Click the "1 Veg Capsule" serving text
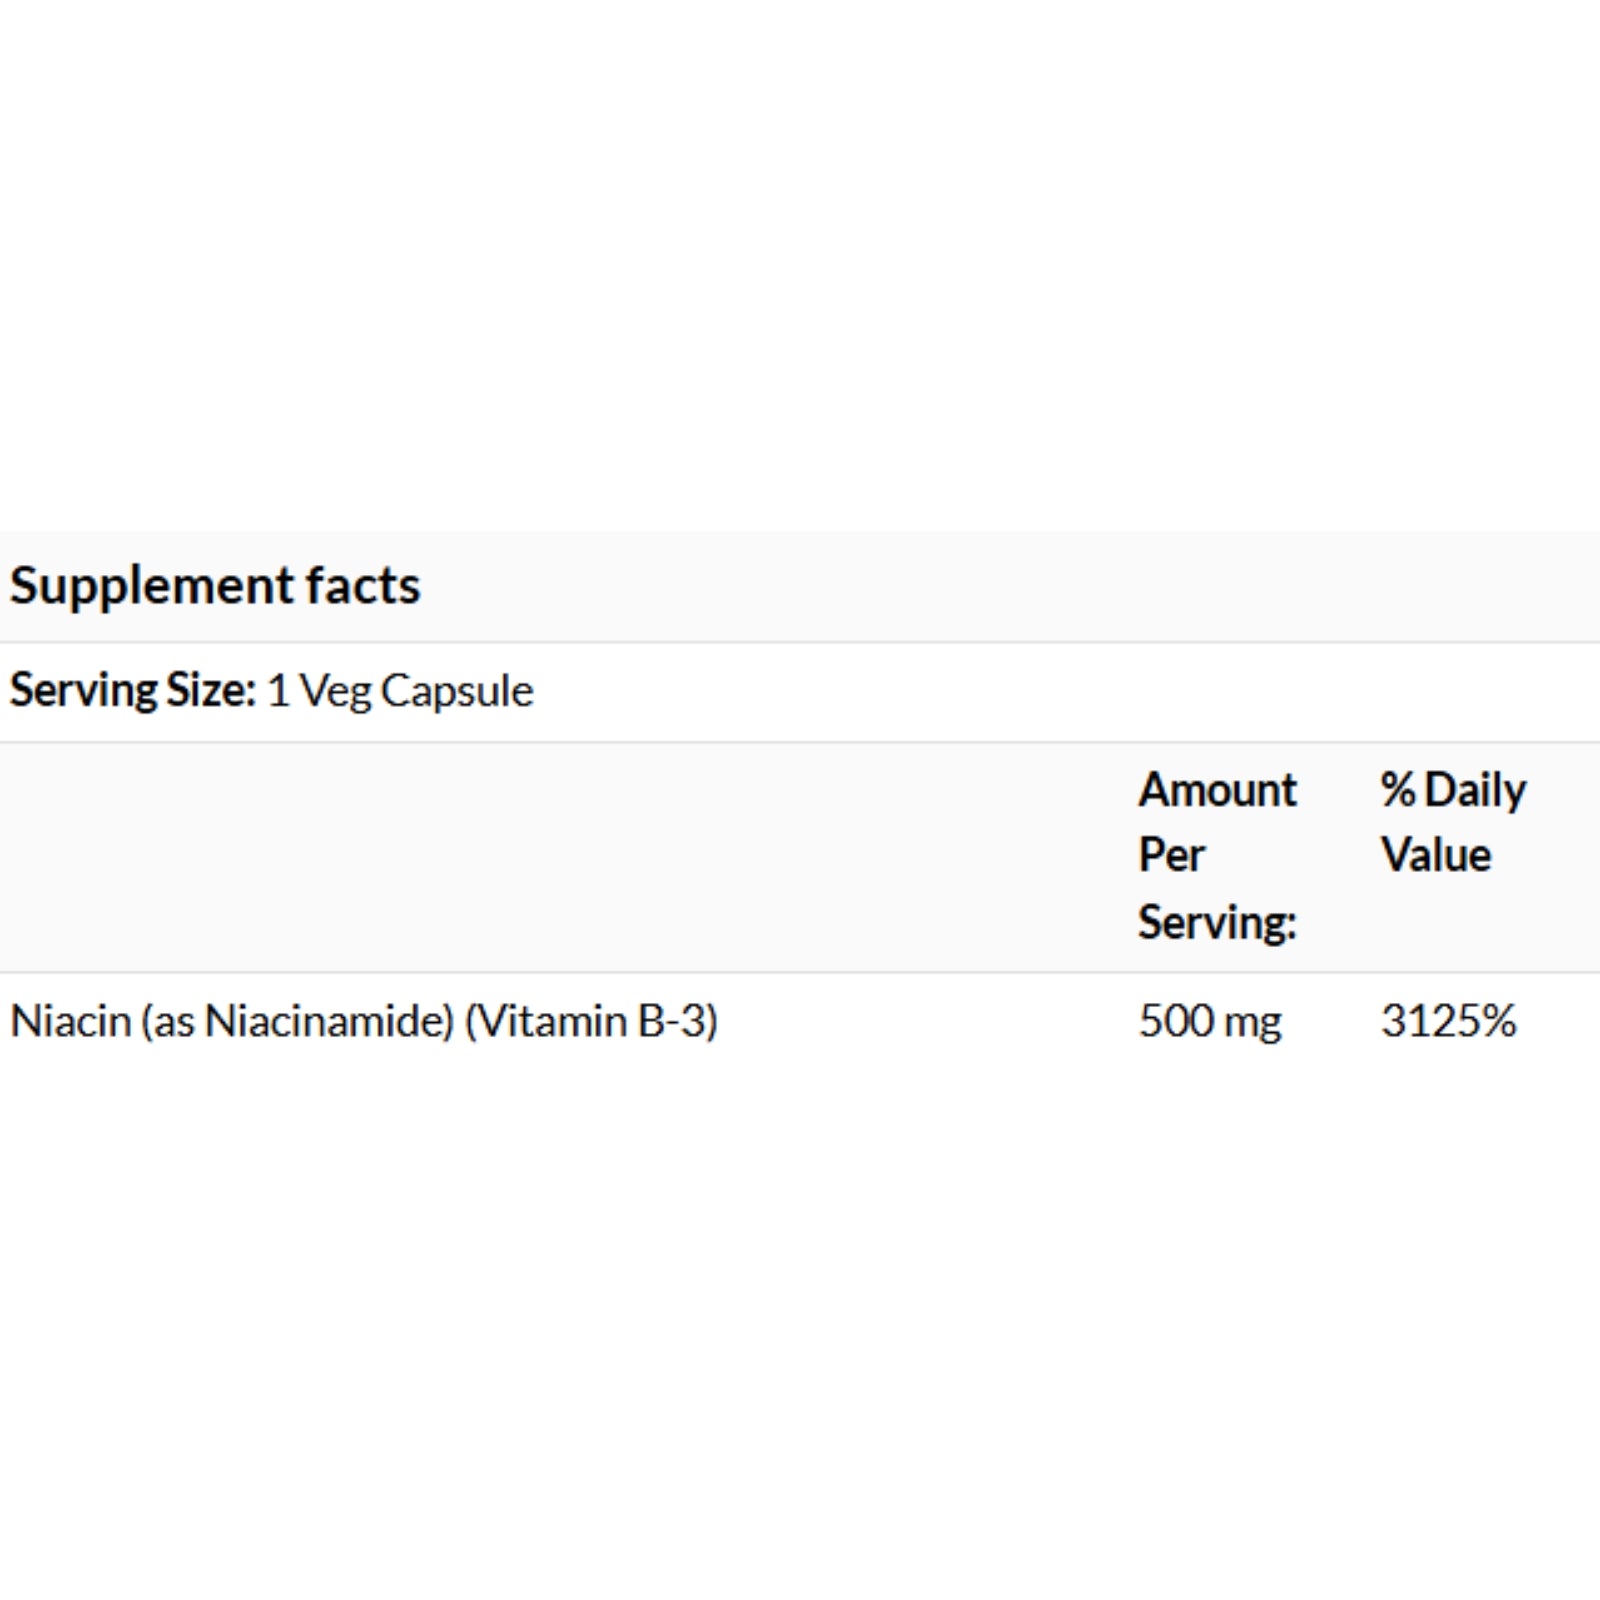Image resolution: width=1600 pixels, height=1600 pixels. (x=400, y=692)
